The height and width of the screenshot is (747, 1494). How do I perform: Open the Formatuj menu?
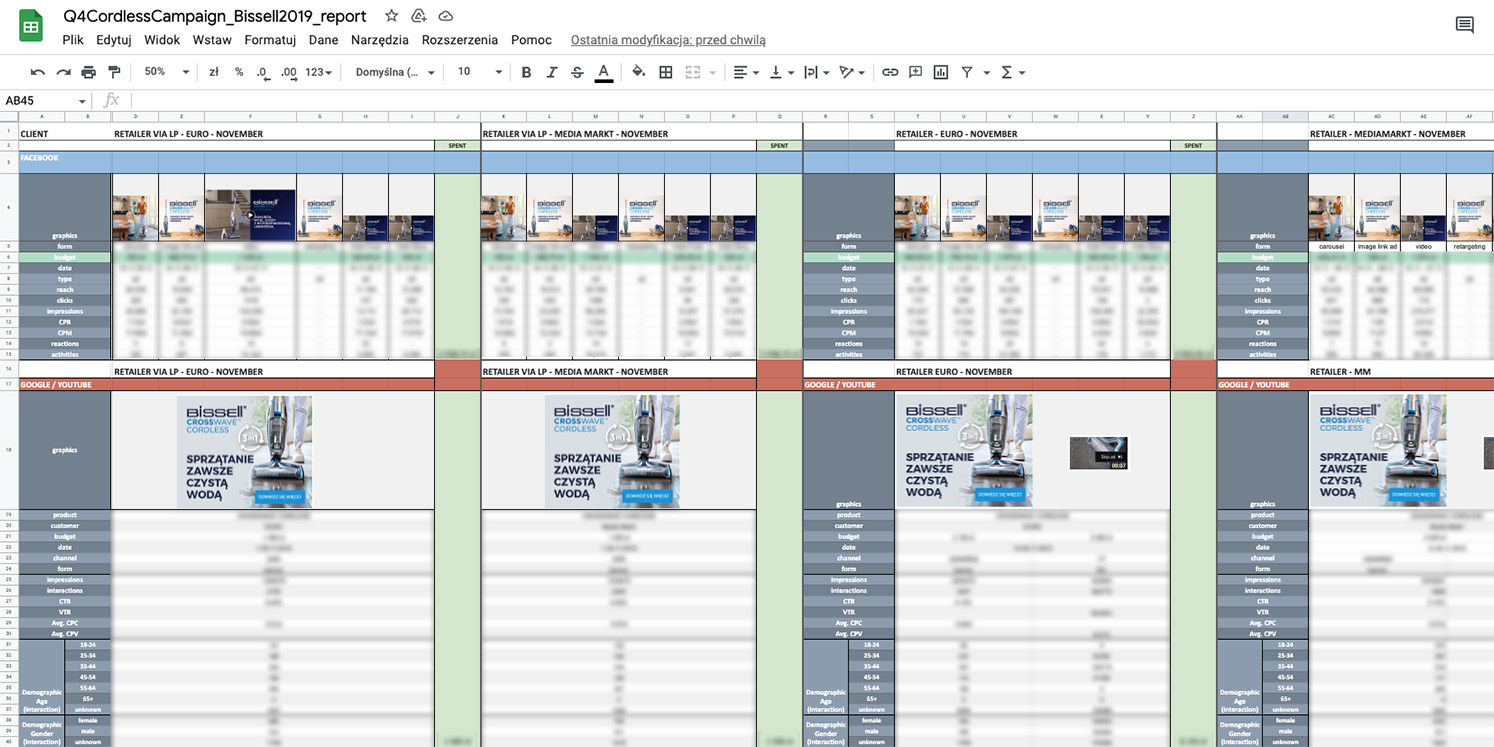click(x=270, y=40)
